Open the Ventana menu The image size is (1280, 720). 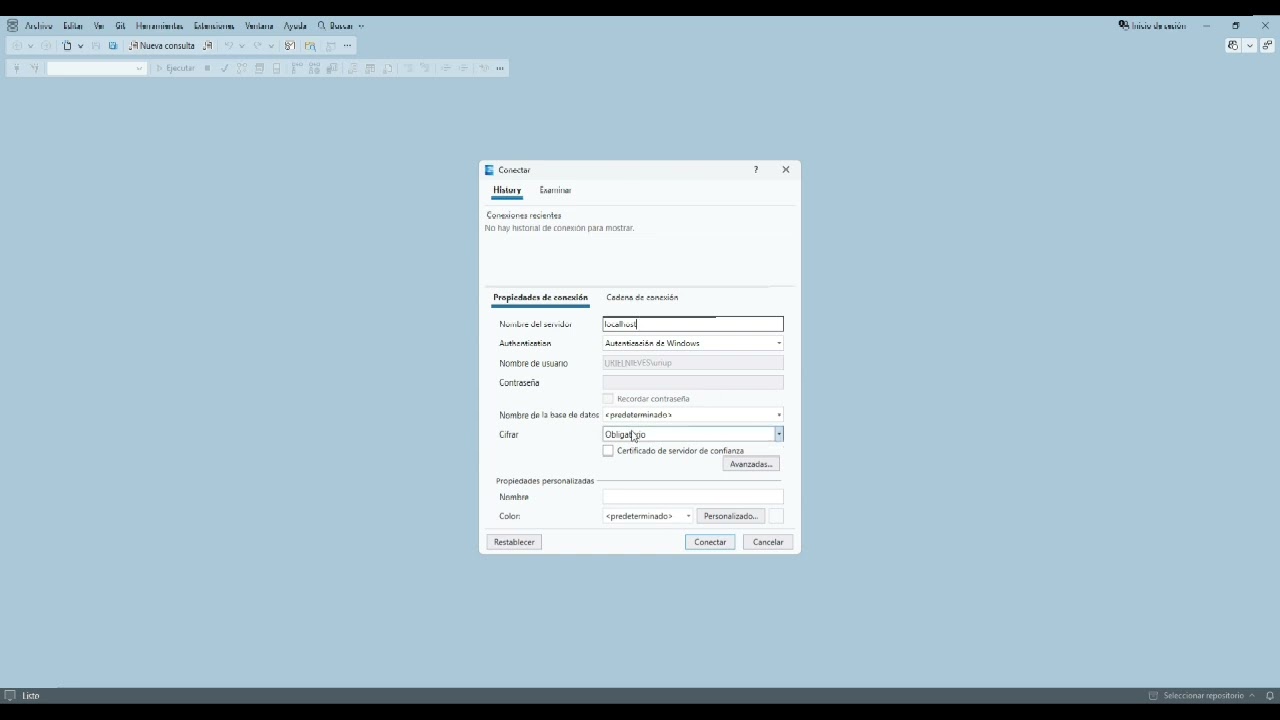(x=259, y=26)
